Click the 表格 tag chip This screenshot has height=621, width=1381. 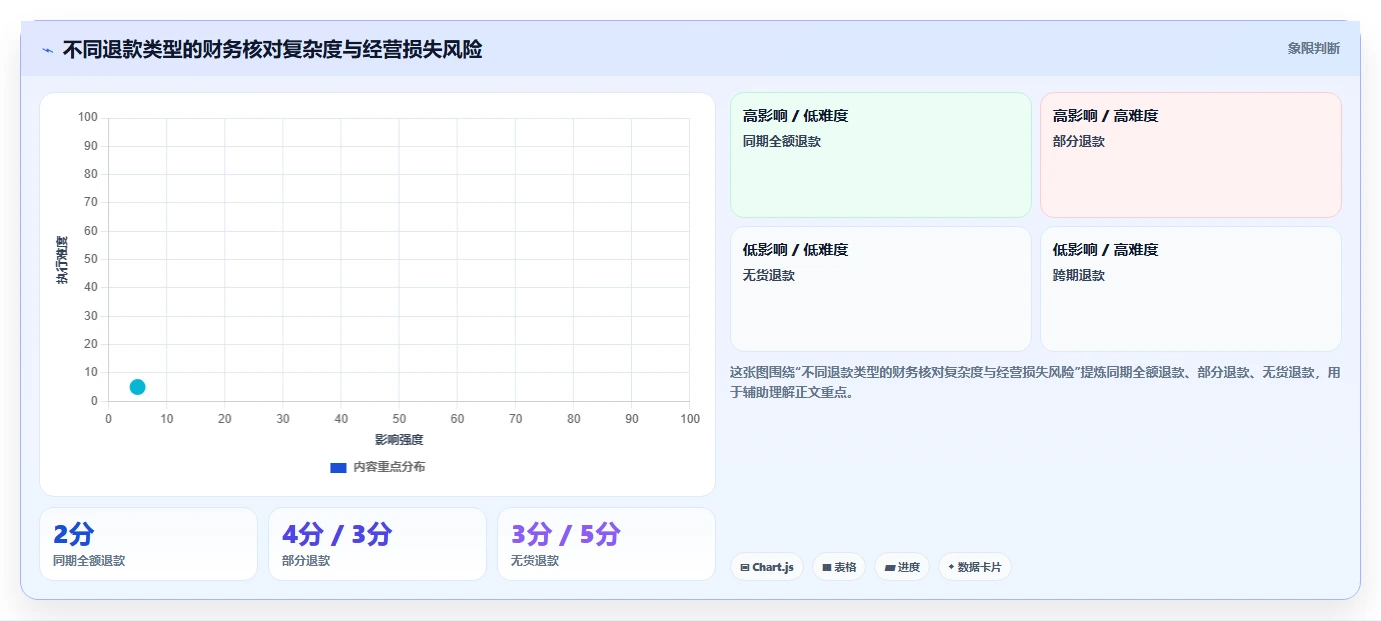(838, 567)
